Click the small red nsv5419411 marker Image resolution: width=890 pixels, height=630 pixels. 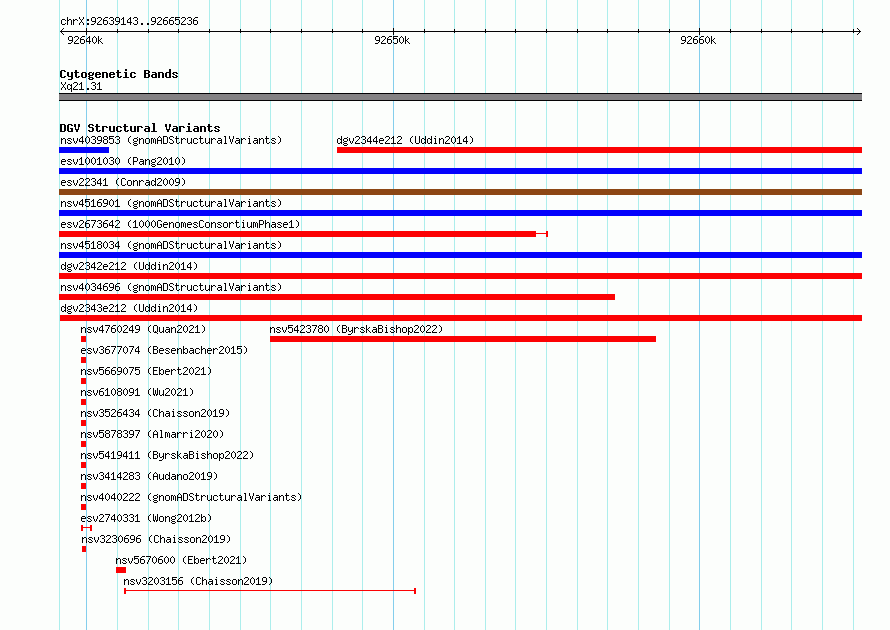click(83, 465)
